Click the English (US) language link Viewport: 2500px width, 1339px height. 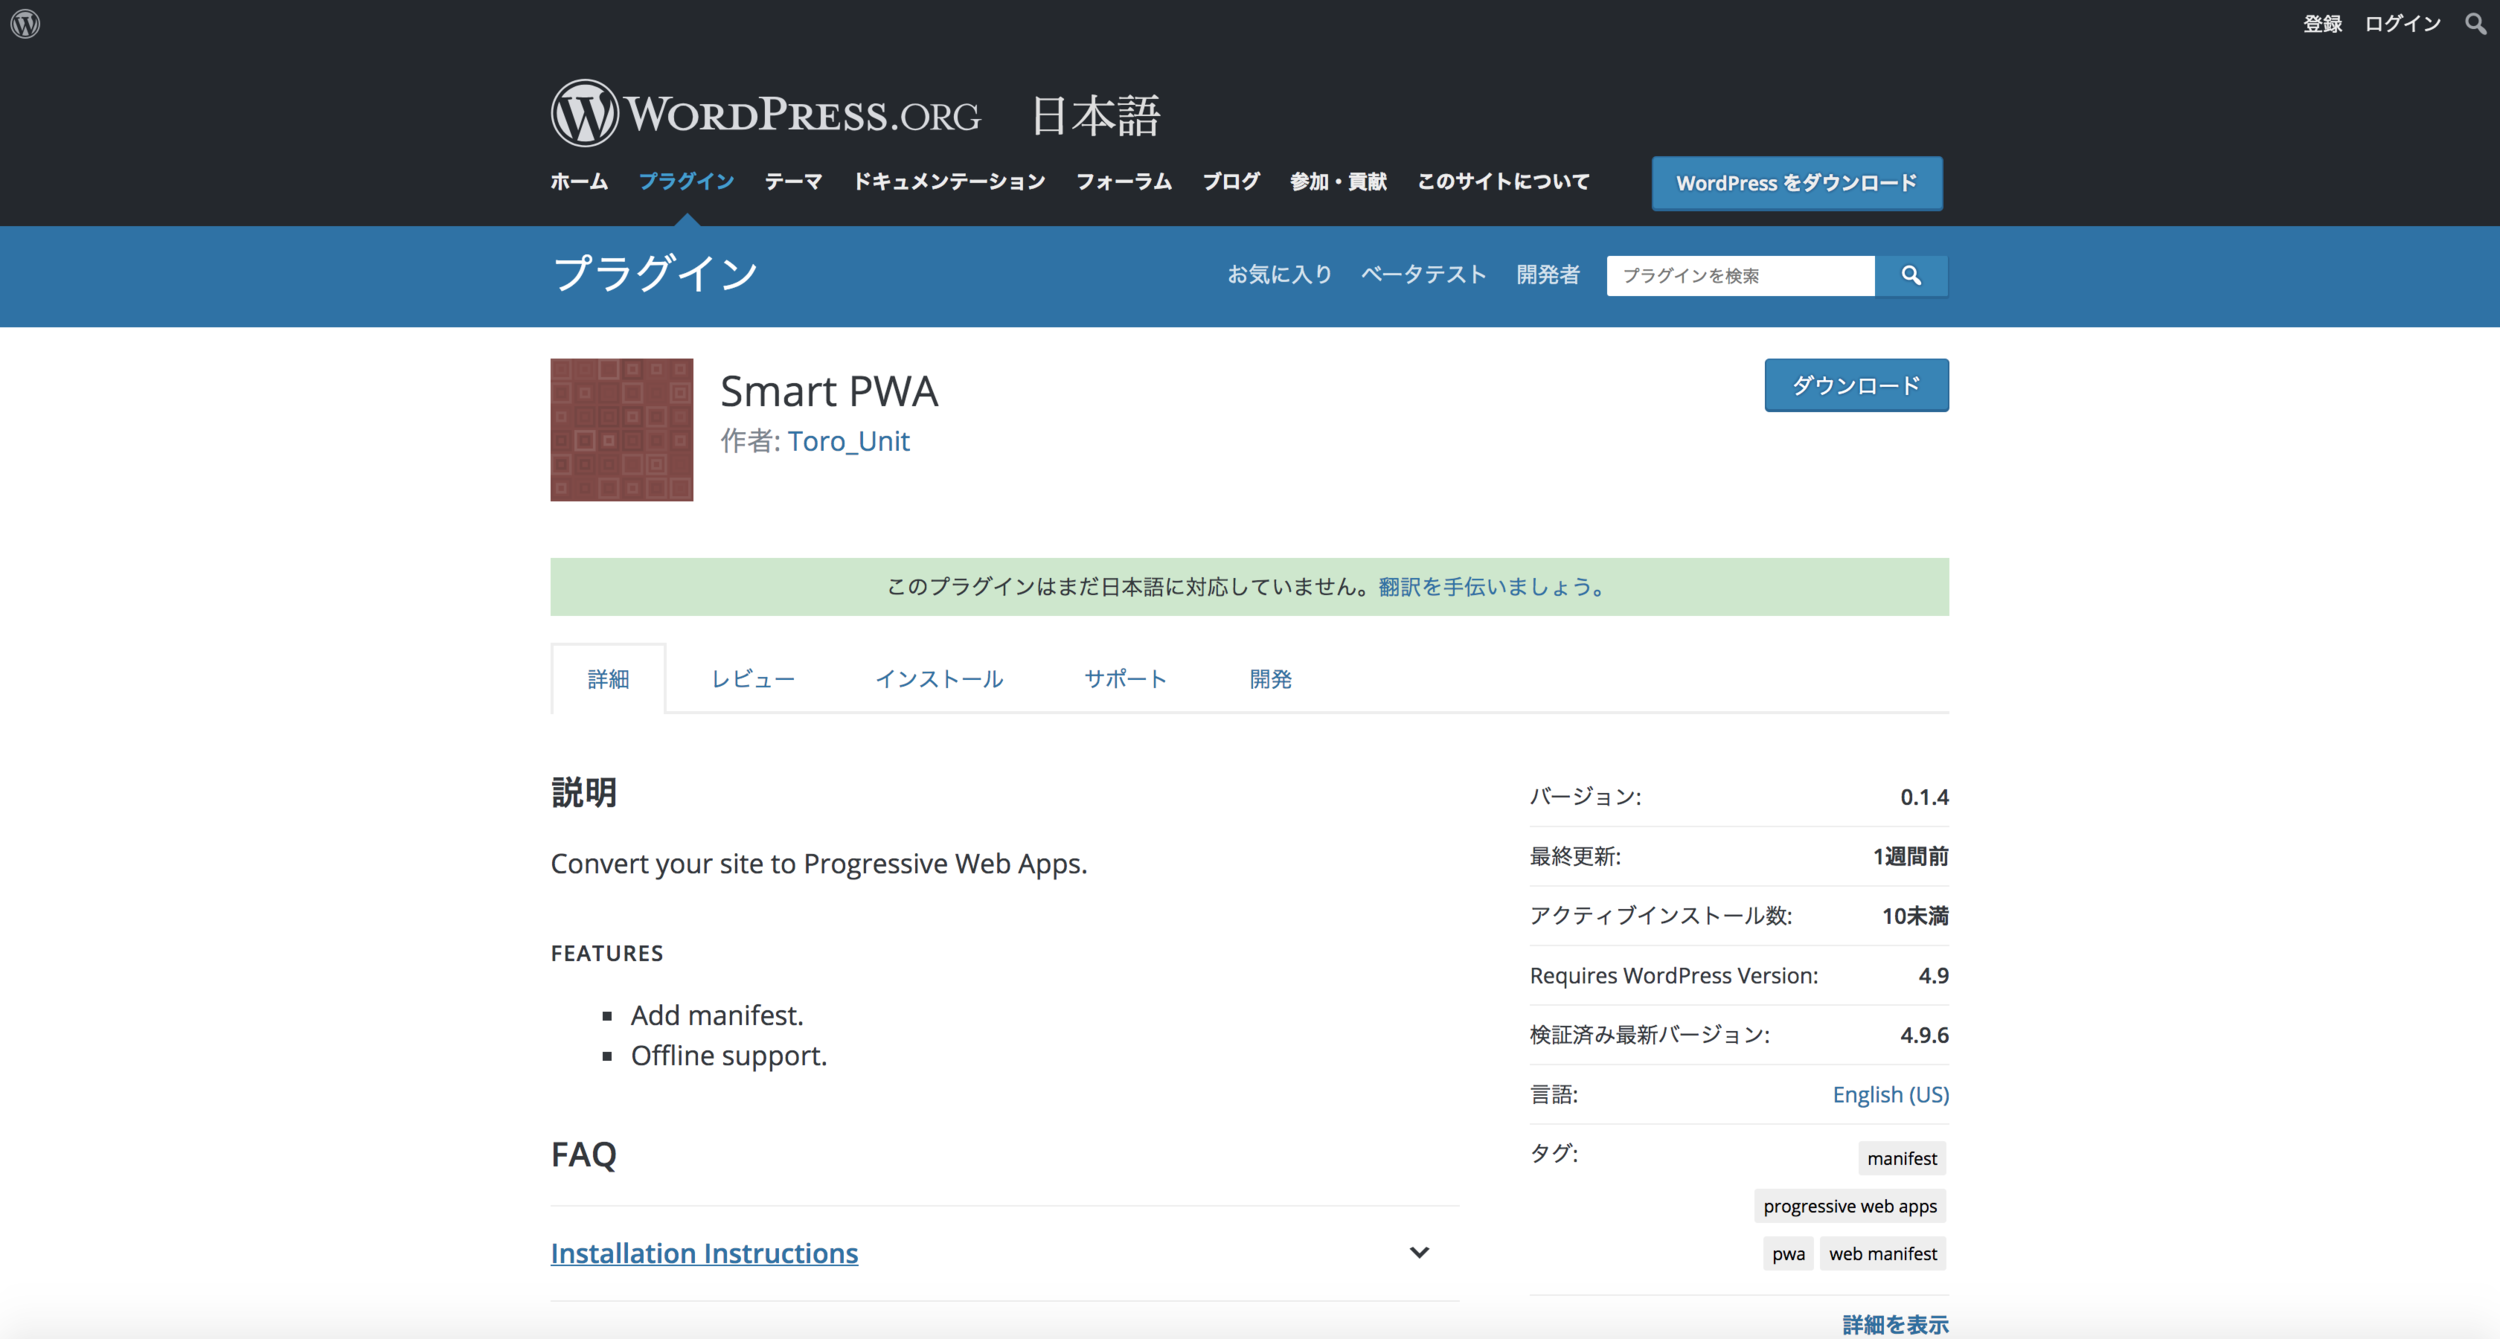1889,1094
